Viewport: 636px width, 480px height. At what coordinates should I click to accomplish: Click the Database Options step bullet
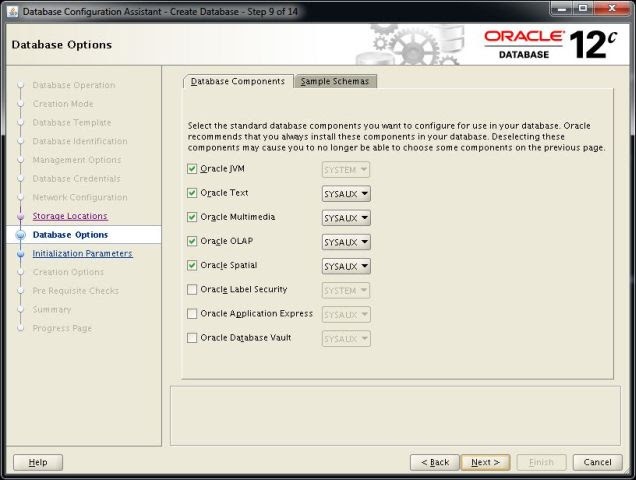[x=21, y=235]
